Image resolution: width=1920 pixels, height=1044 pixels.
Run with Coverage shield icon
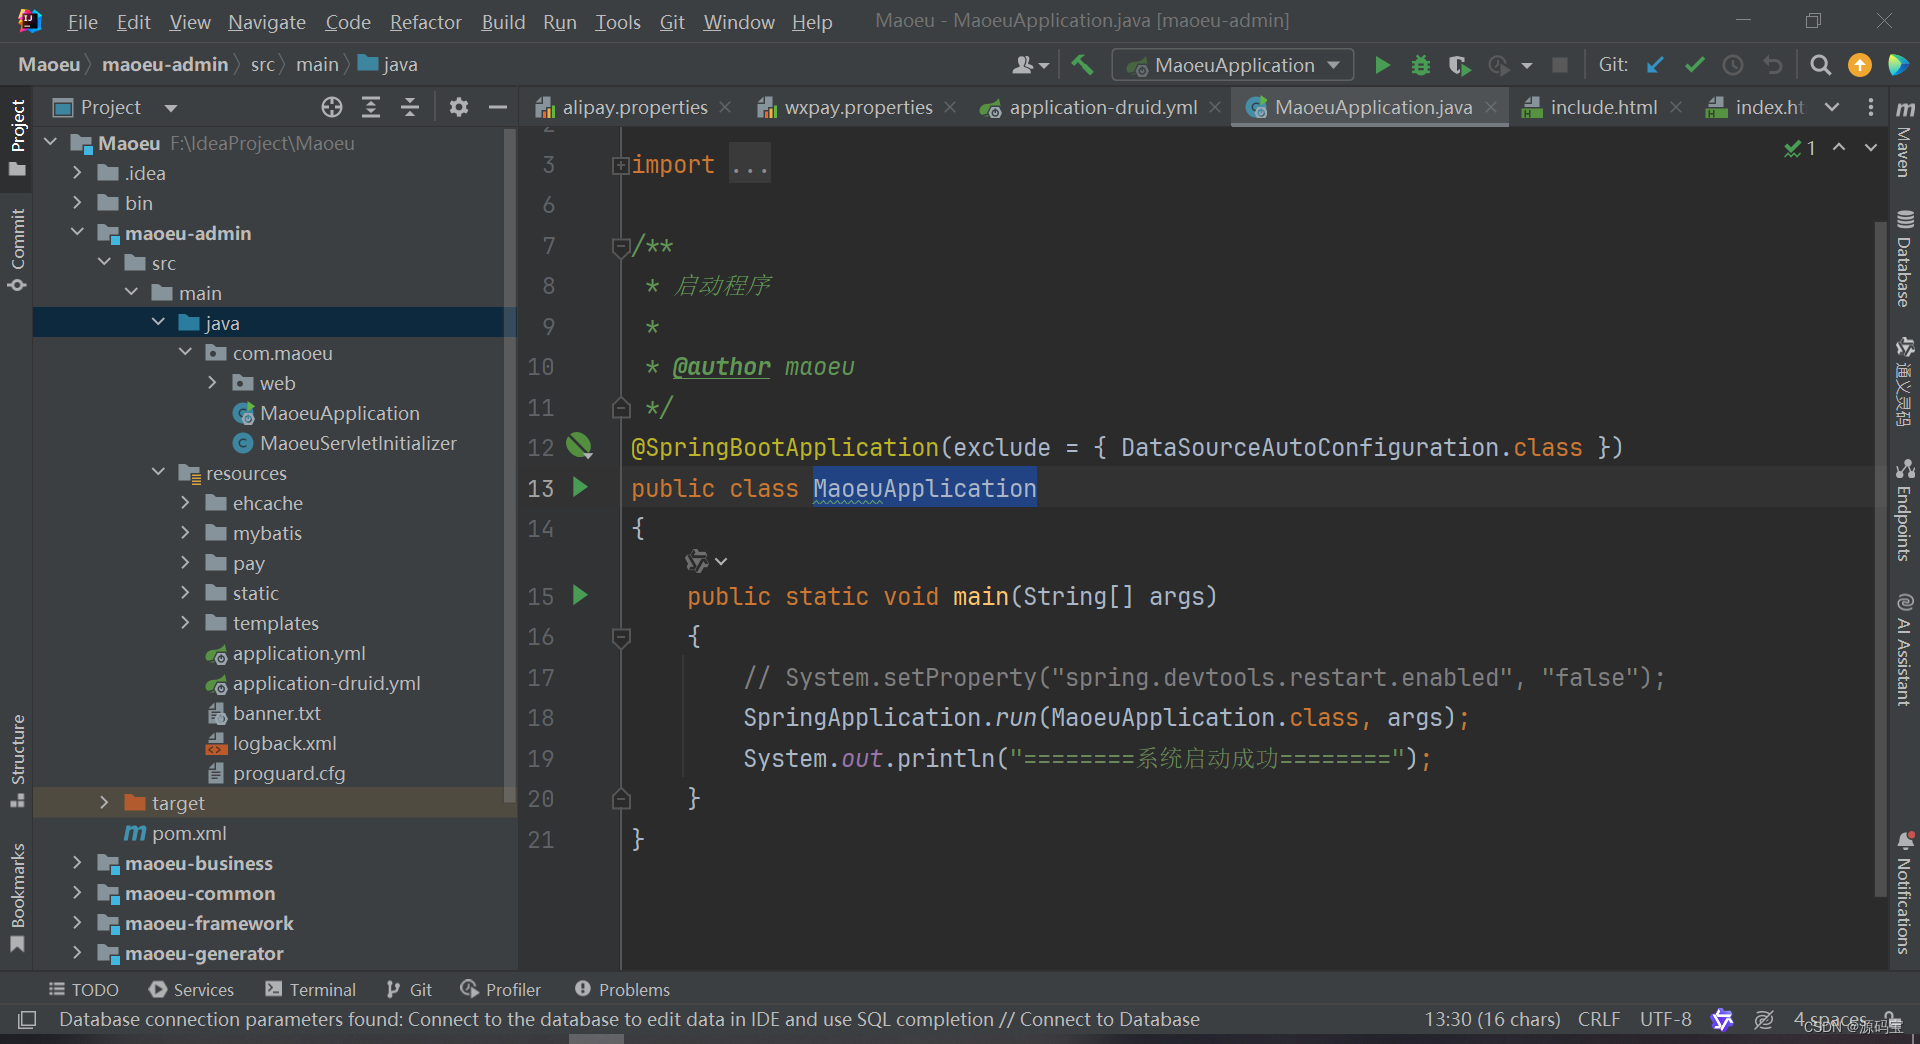point(1459,65)
